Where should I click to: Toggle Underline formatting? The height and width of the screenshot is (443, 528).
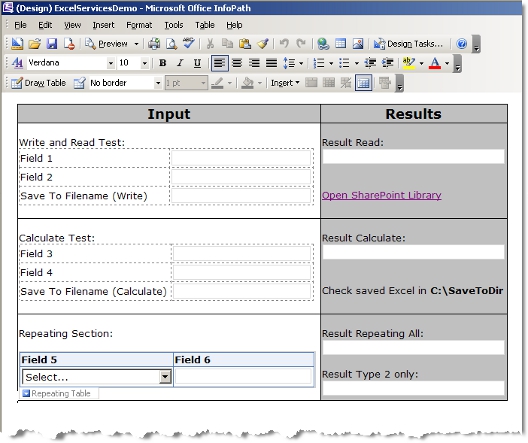(197, 63)
